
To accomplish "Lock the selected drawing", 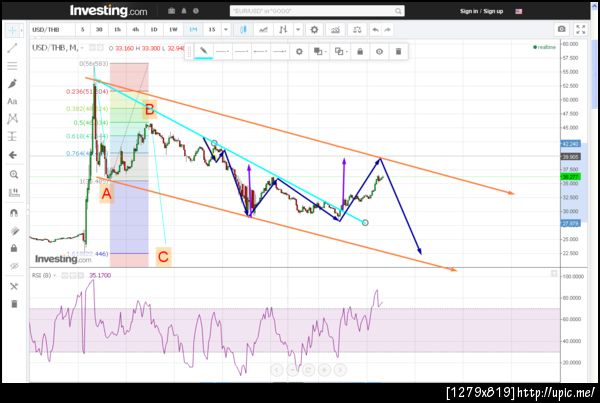I will [360, 51].
